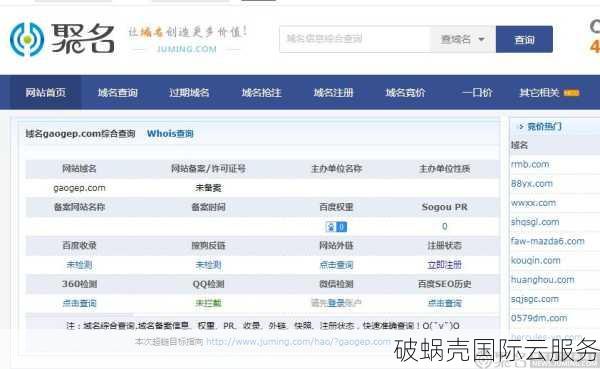The height and width of the screenshot is (369, 600).
Task: Open the 域名抢注 navigation item
Action: [261, 92]
